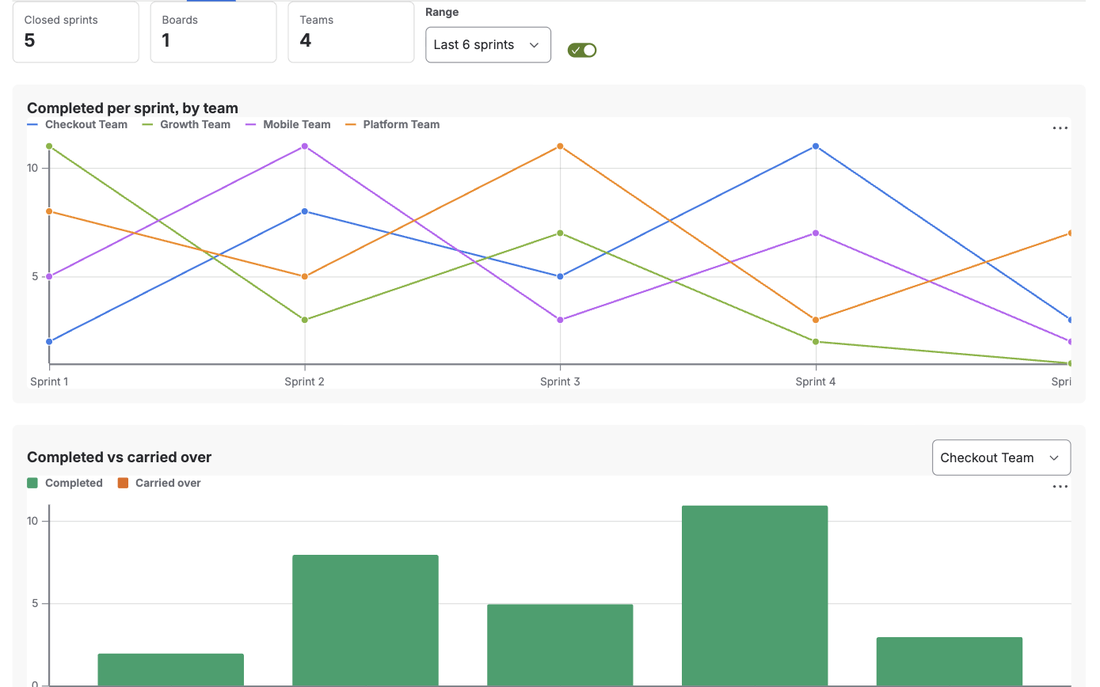Viewport: 1100px width, 687px height.
Task: Switch off the green range toggle
Action: point(582,50)
